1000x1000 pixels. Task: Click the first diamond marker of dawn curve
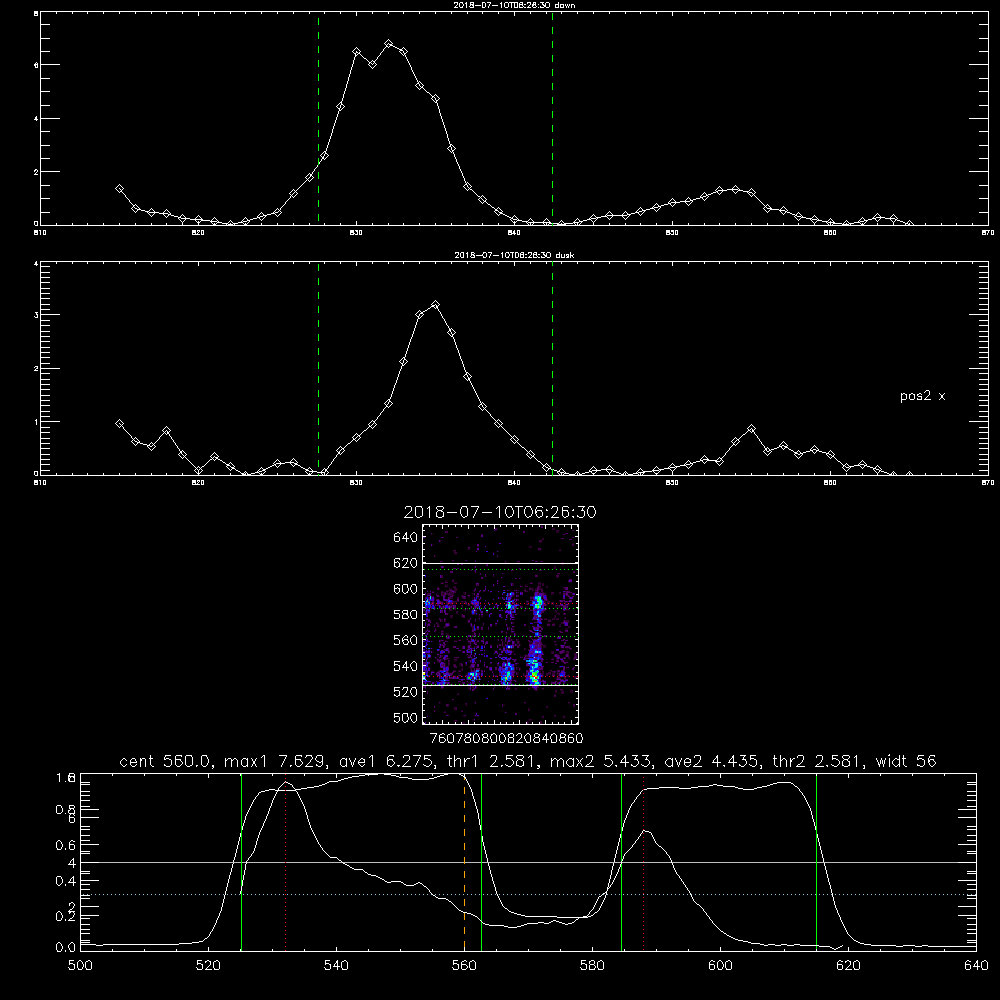(x=119, y=189)
